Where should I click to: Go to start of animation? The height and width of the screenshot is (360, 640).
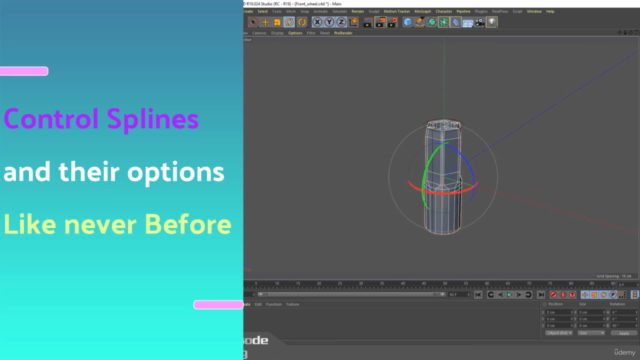click(478, 295)
